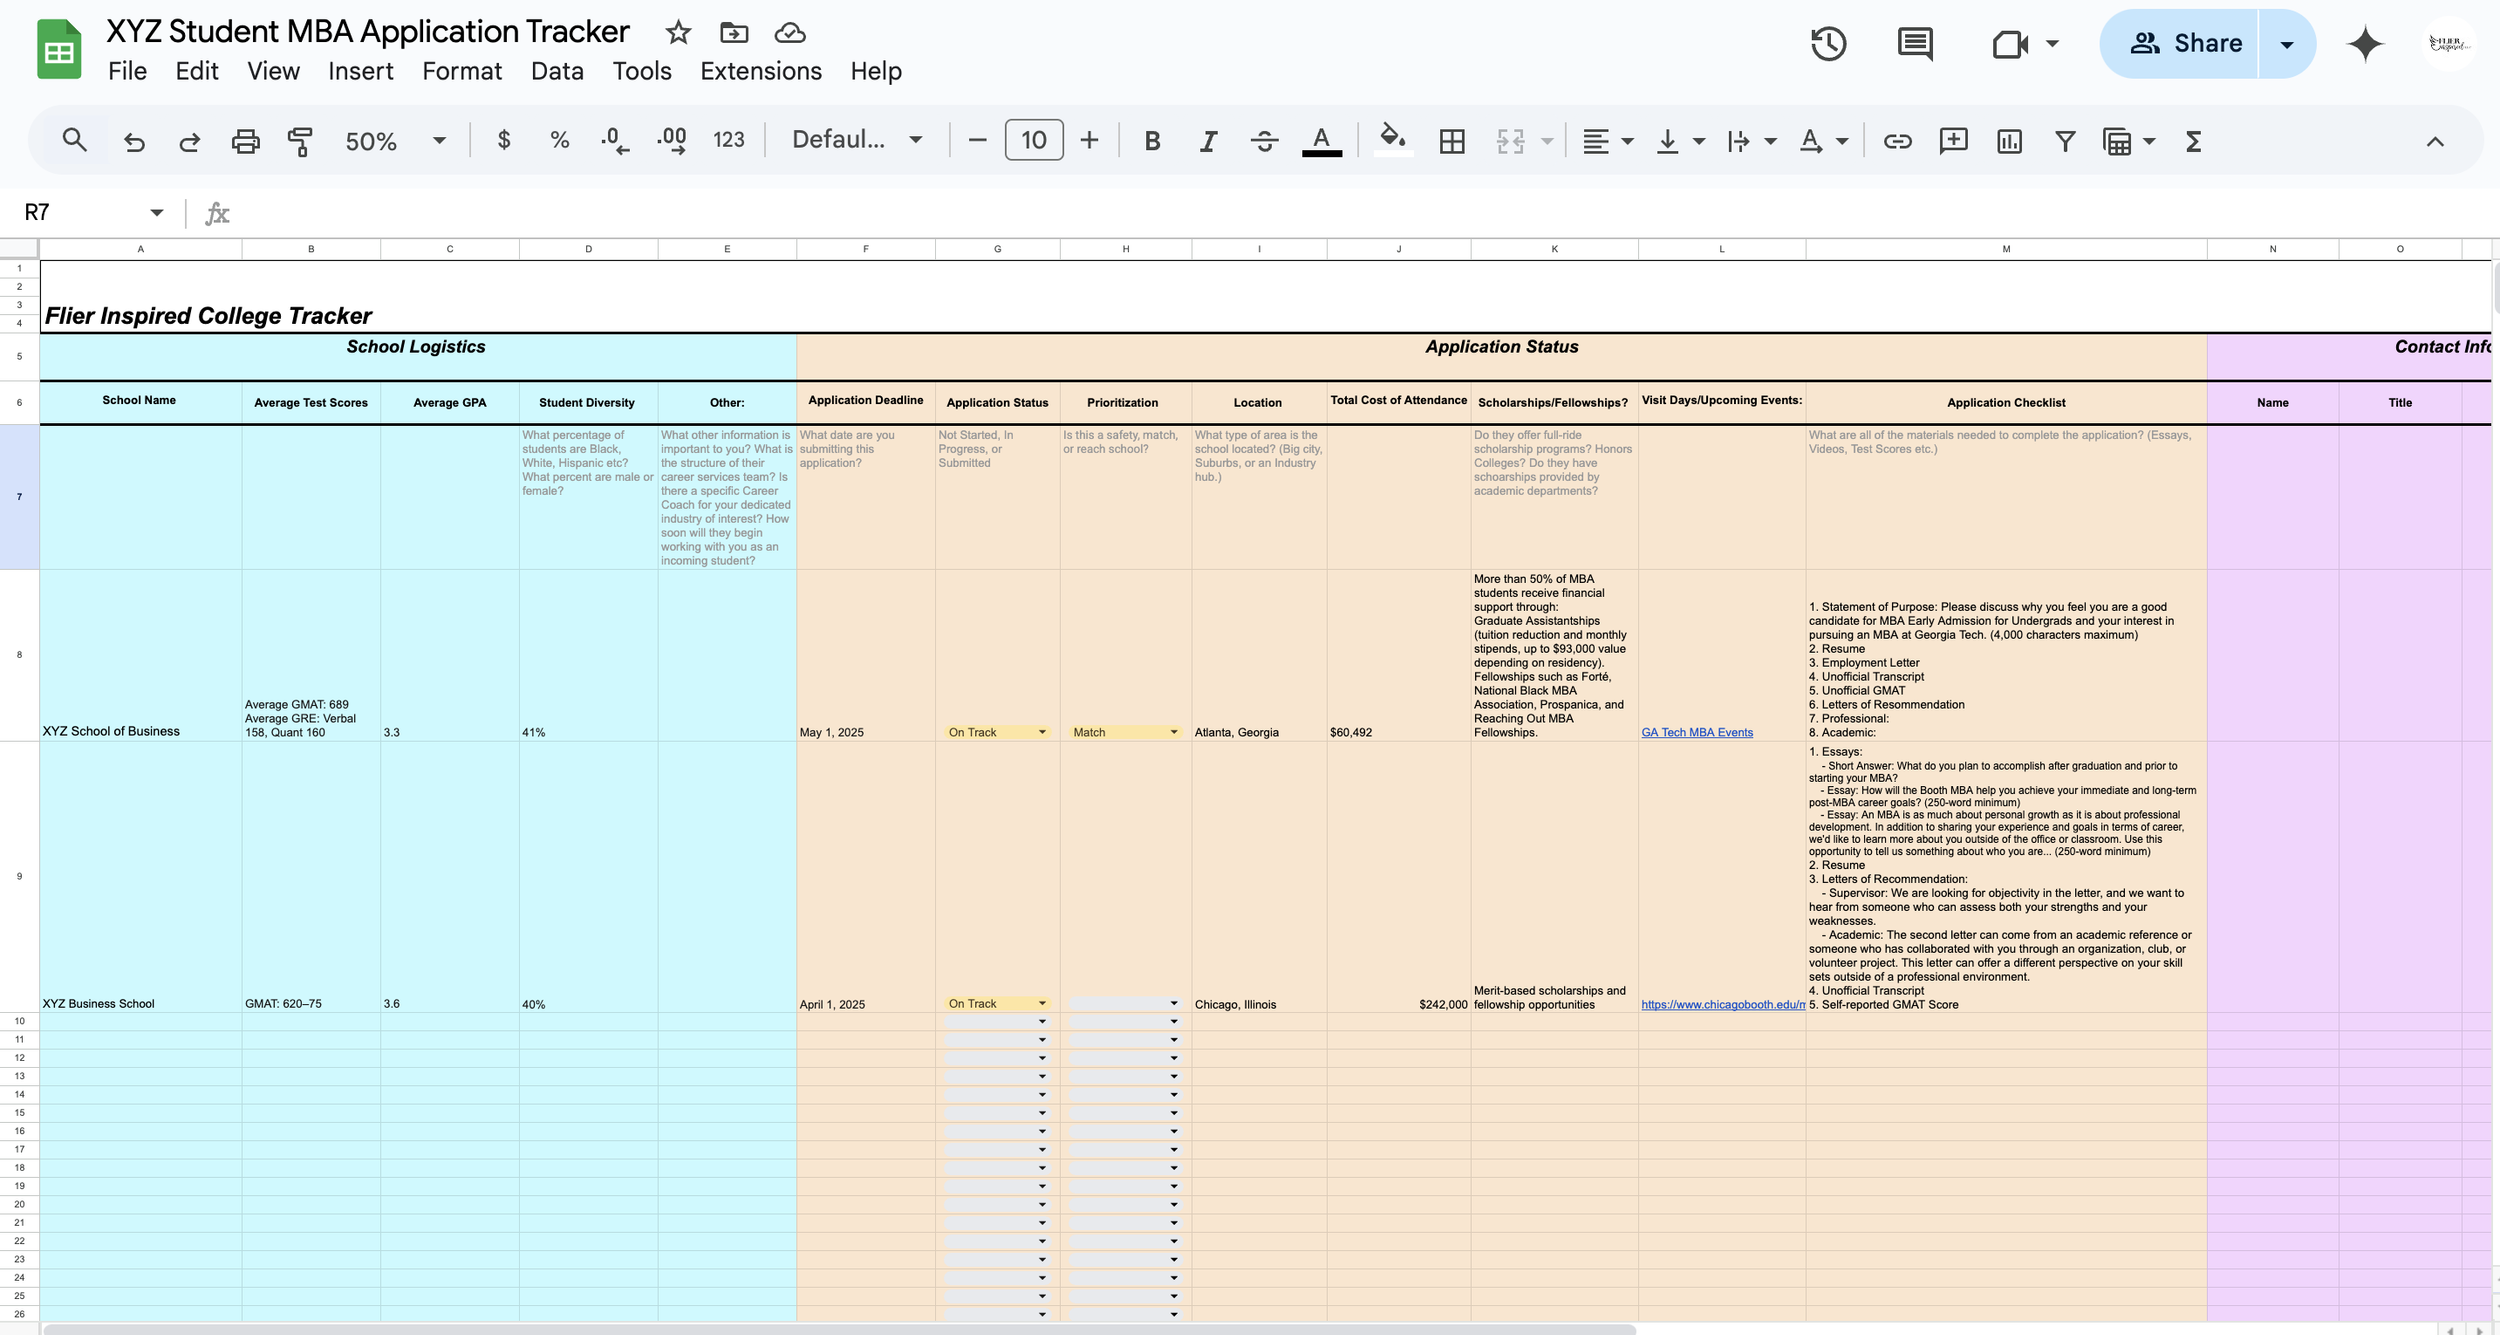Open version history clock icon
The image size is (2500, 1335).
tap(1828, 44)
